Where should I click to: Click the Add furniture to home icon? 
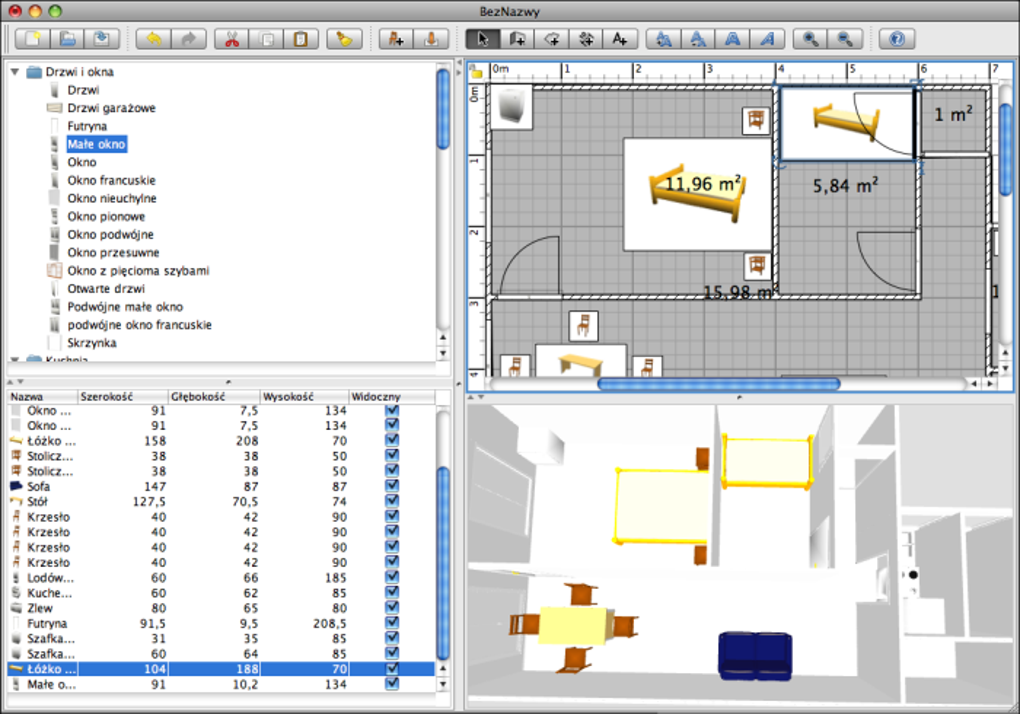[396, 39]
